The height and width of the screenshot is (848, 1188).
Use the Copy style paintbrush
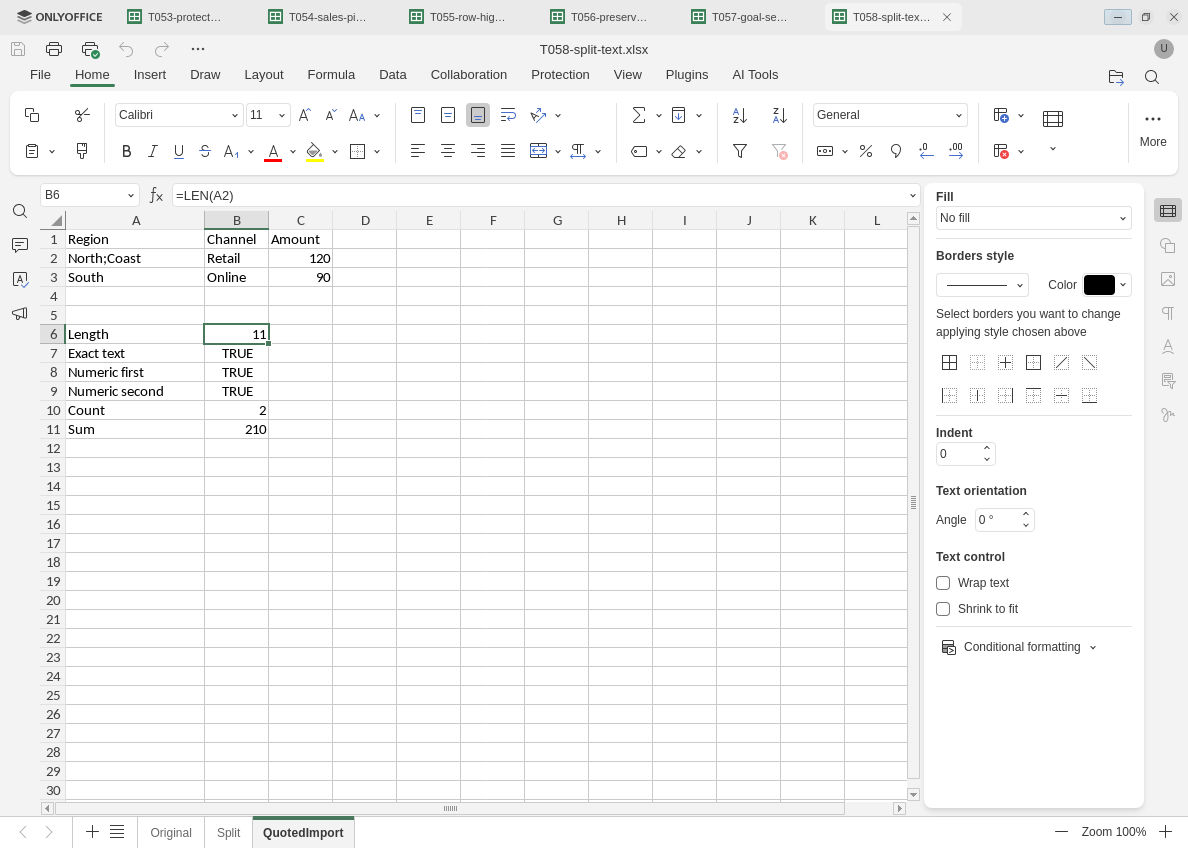(82, 152)
